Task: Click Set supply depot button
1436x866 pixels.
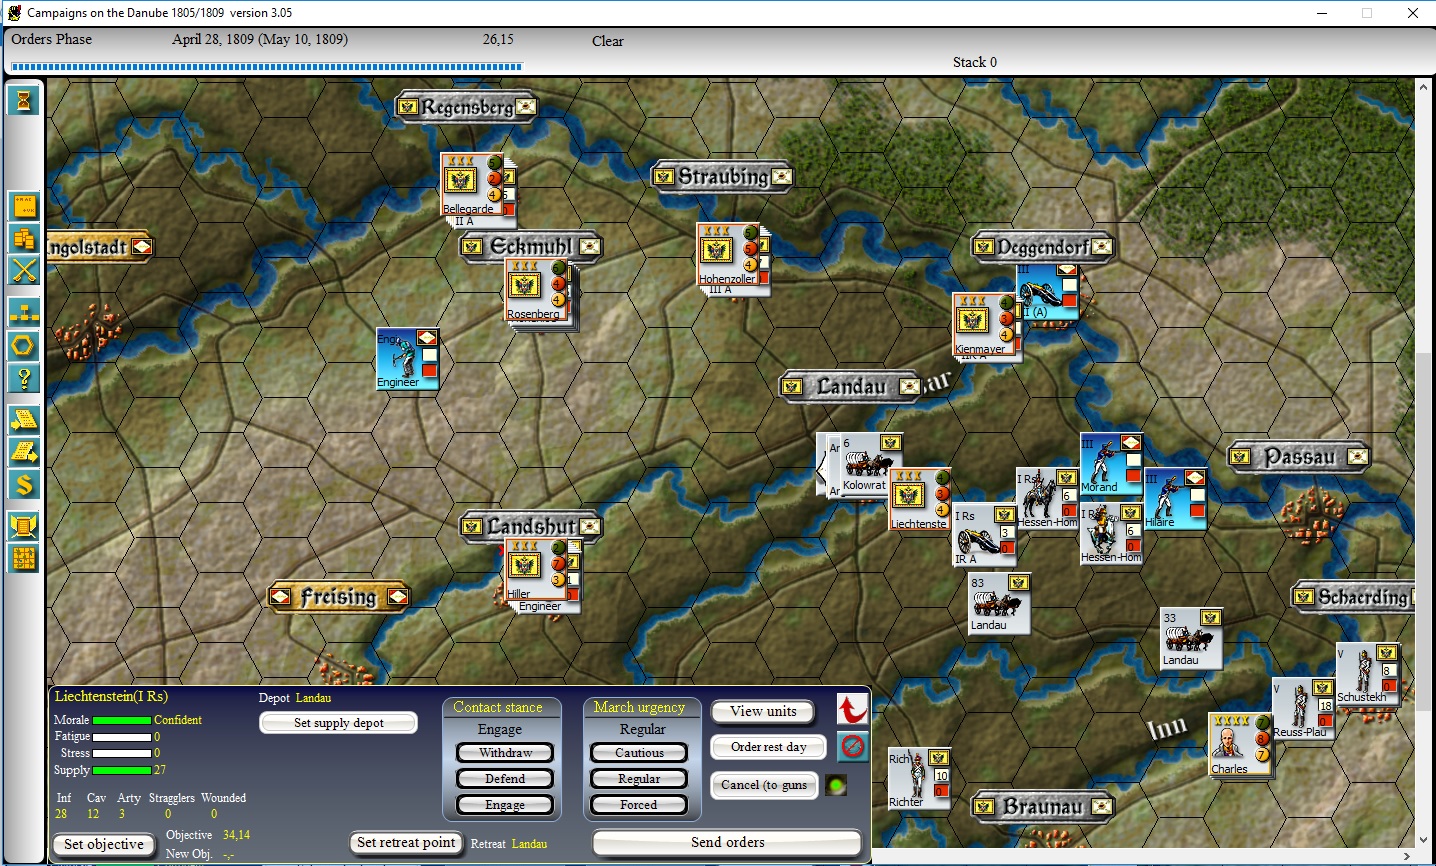Action: point(339,723)
